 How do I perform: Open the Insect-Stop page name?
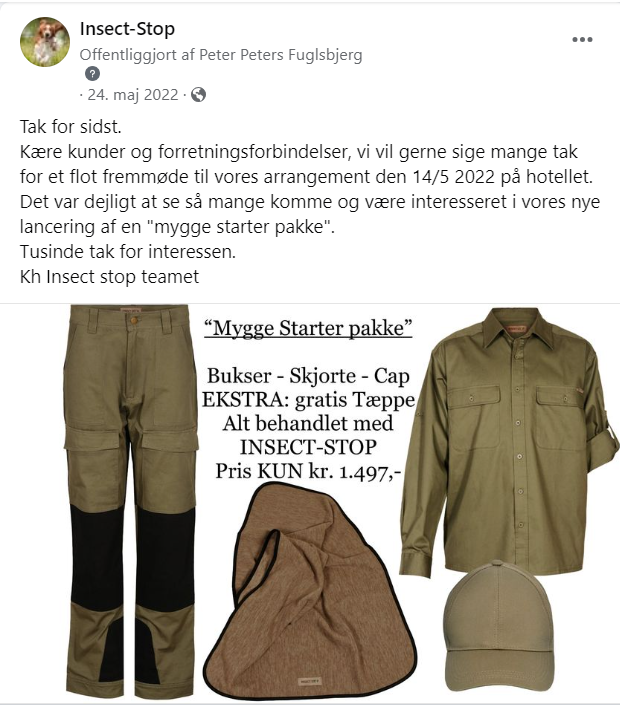[x=127, y=29]
